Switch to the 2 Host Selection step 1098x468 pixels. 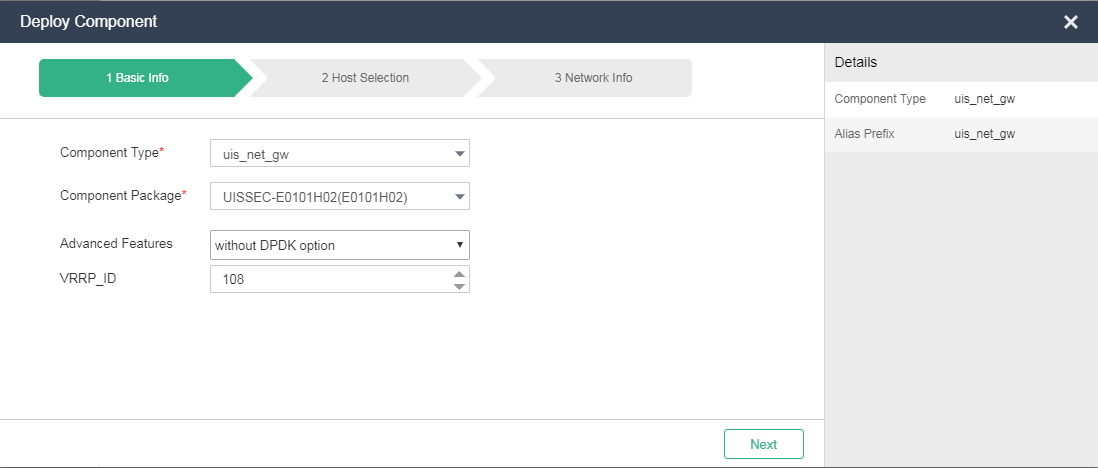point(365,78)
